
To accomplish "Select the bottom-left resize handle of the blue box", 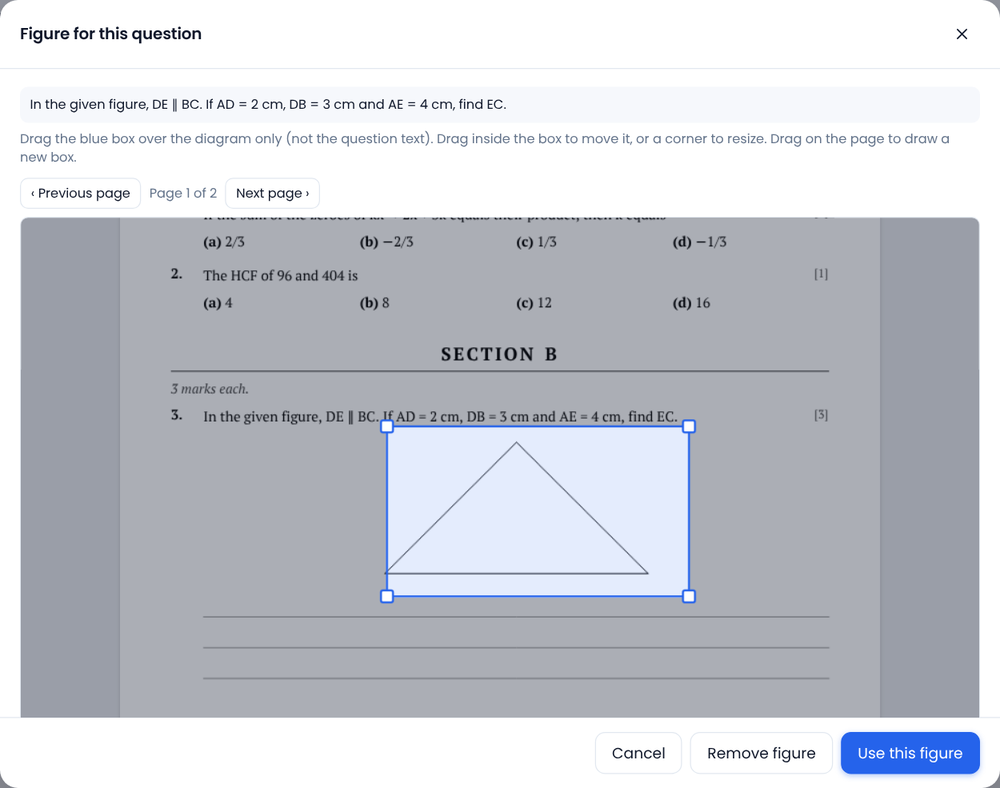I will tap(387, 596).
